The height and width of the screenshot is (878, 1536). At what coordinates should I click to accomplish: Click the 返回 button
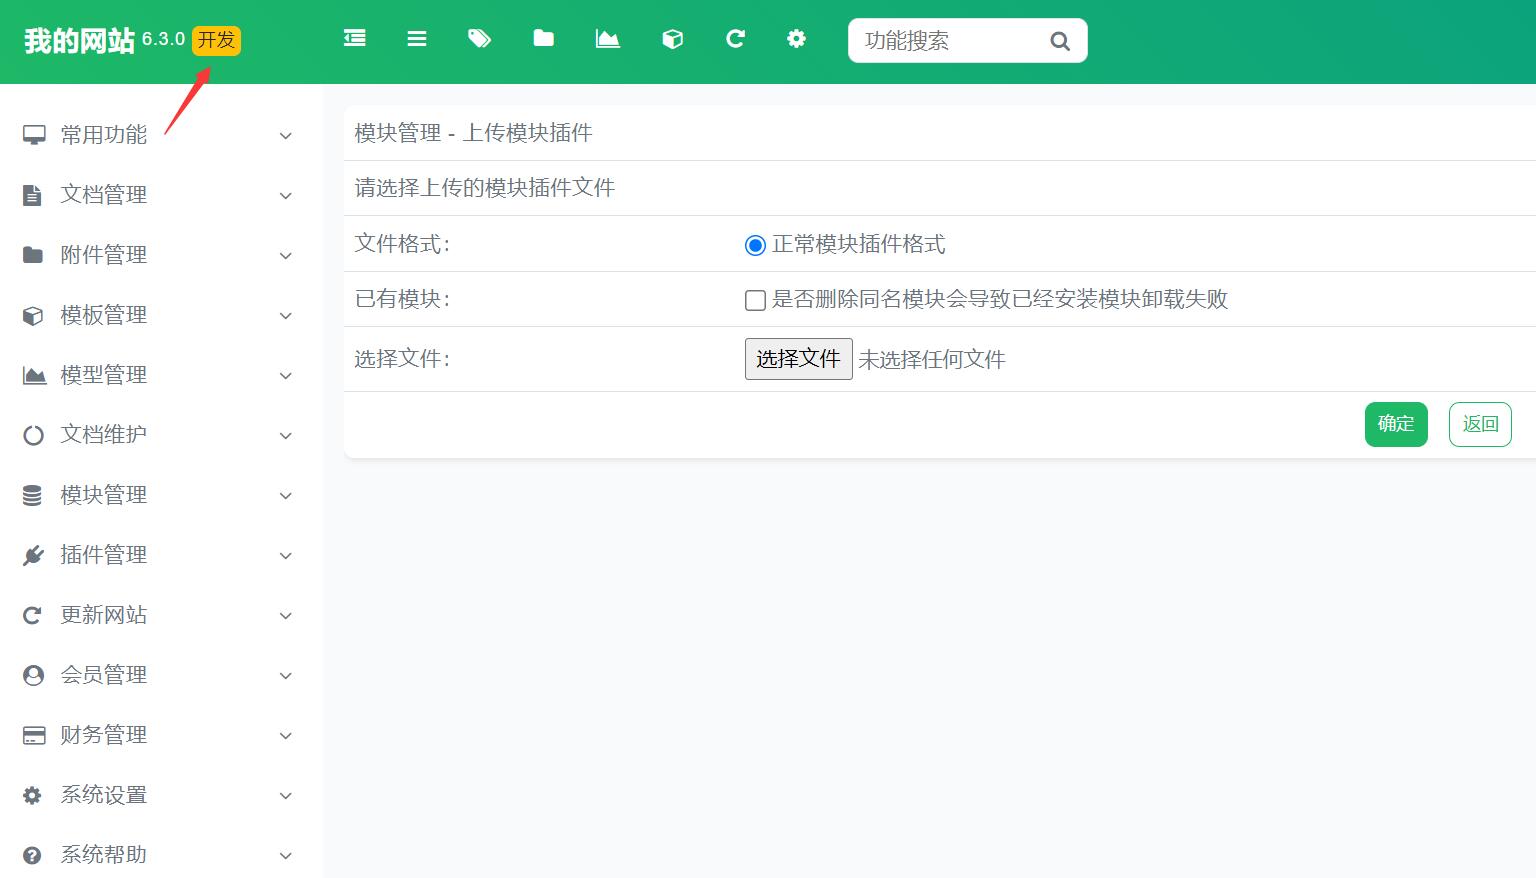[x=1479, y=424]
